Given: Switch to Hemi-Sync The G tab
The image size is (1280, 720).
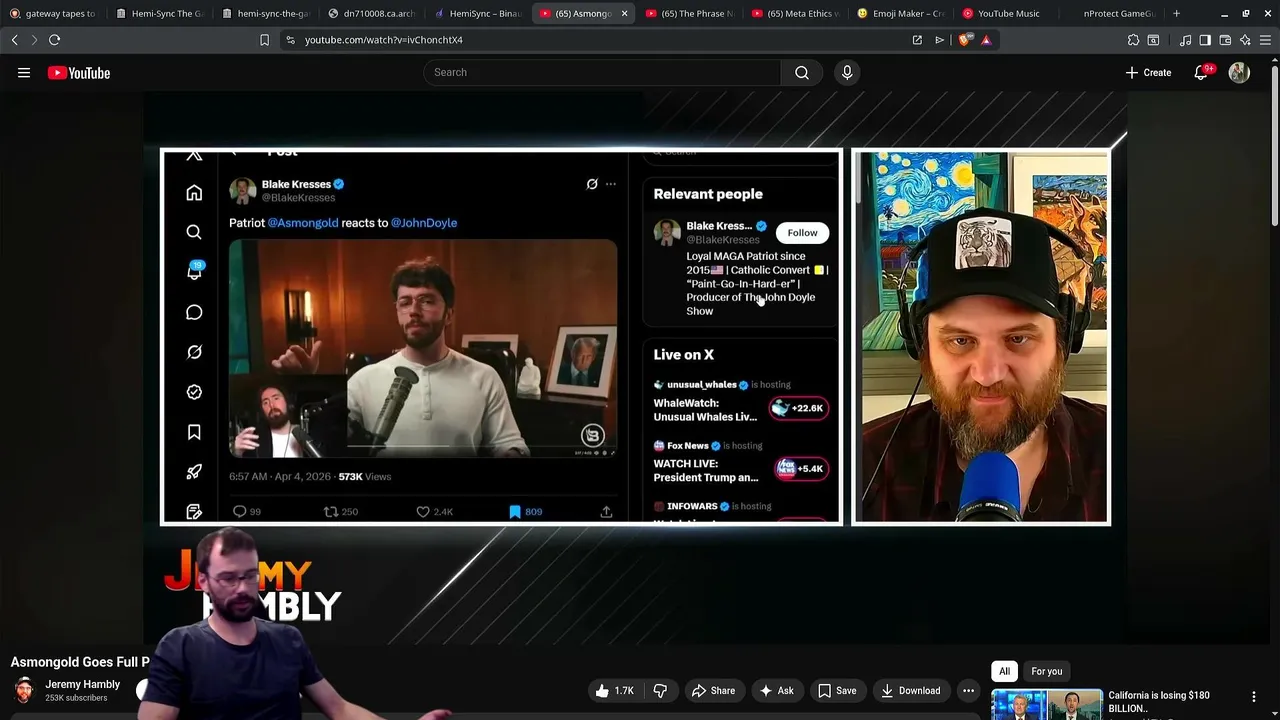Looking at the screenshot, I should coord(159,14).
